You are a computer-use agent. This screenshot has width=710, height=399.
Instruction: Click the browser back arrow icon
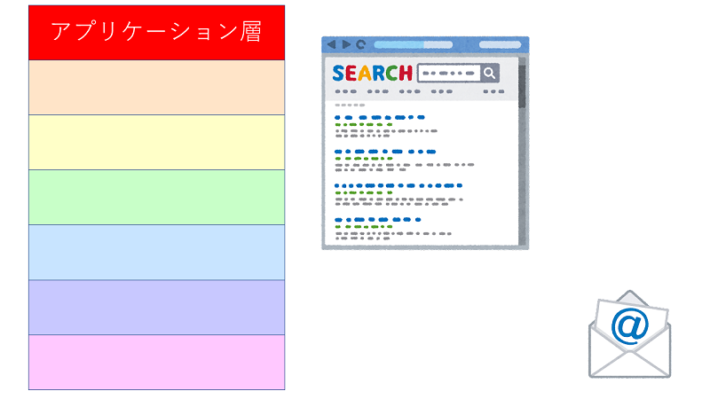tap(331, 44)
